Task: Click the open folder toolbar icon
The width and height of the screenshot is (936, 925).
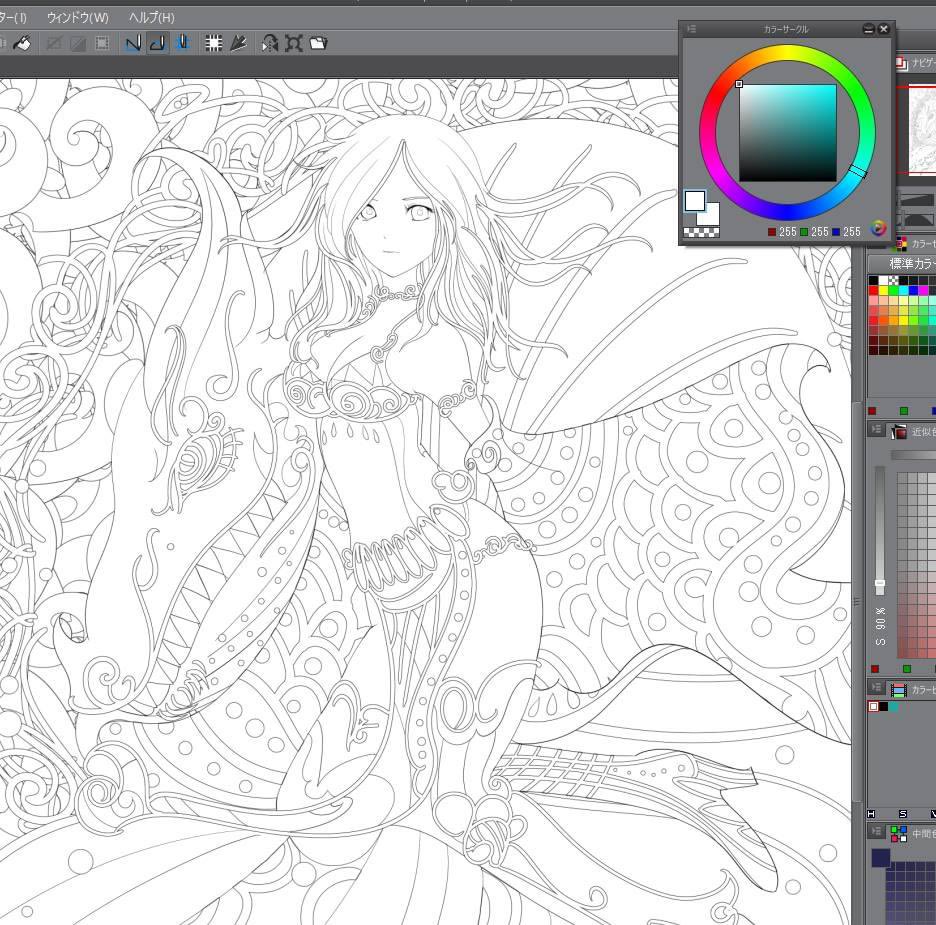Action: 319,43
